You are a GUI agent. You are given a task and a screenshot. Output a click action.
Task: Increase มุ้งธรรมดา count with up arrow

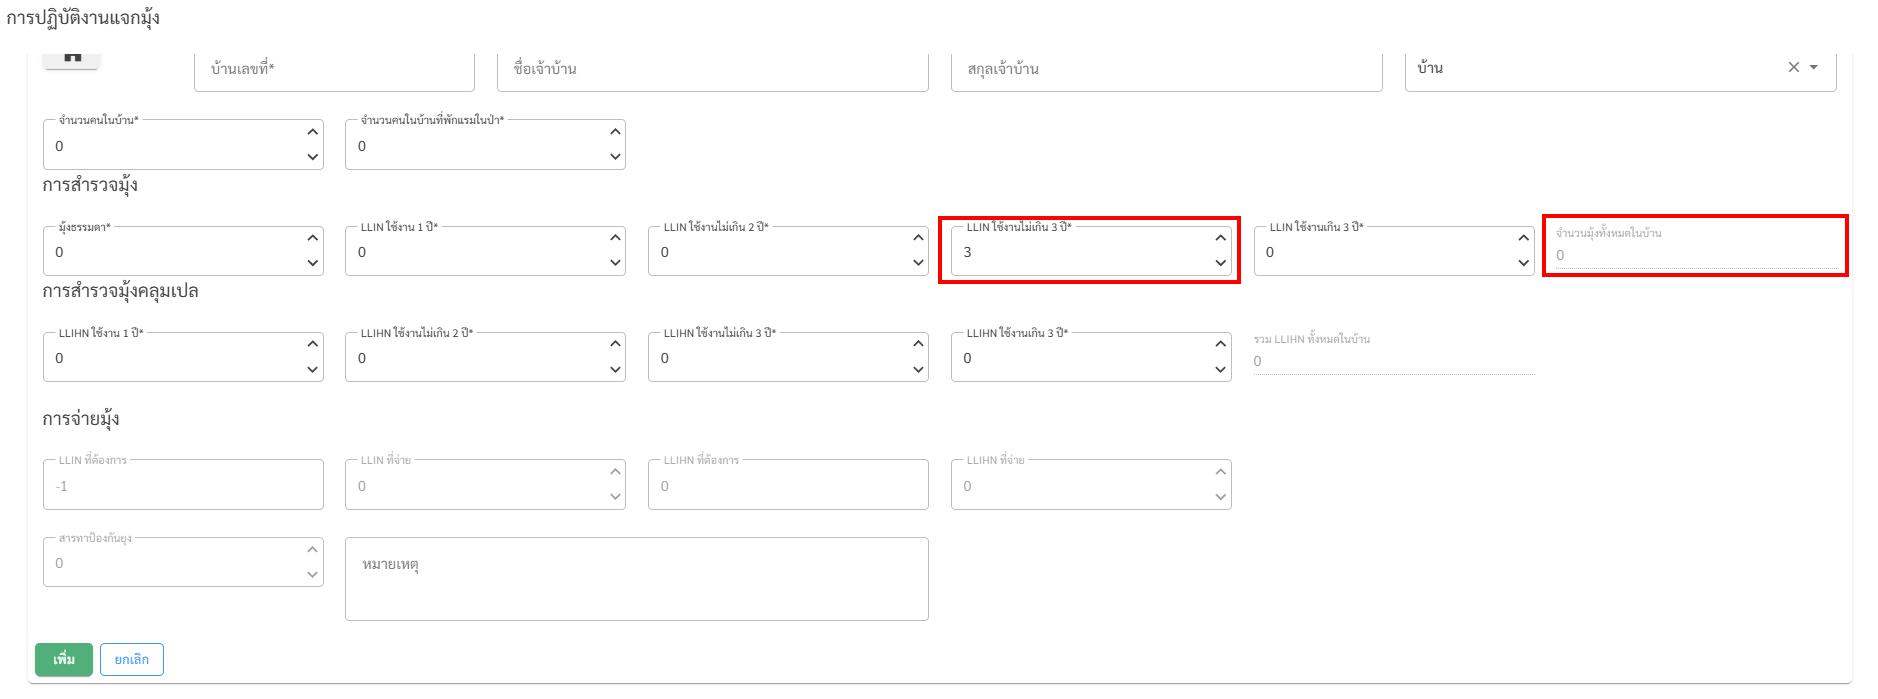click(313, 238)
